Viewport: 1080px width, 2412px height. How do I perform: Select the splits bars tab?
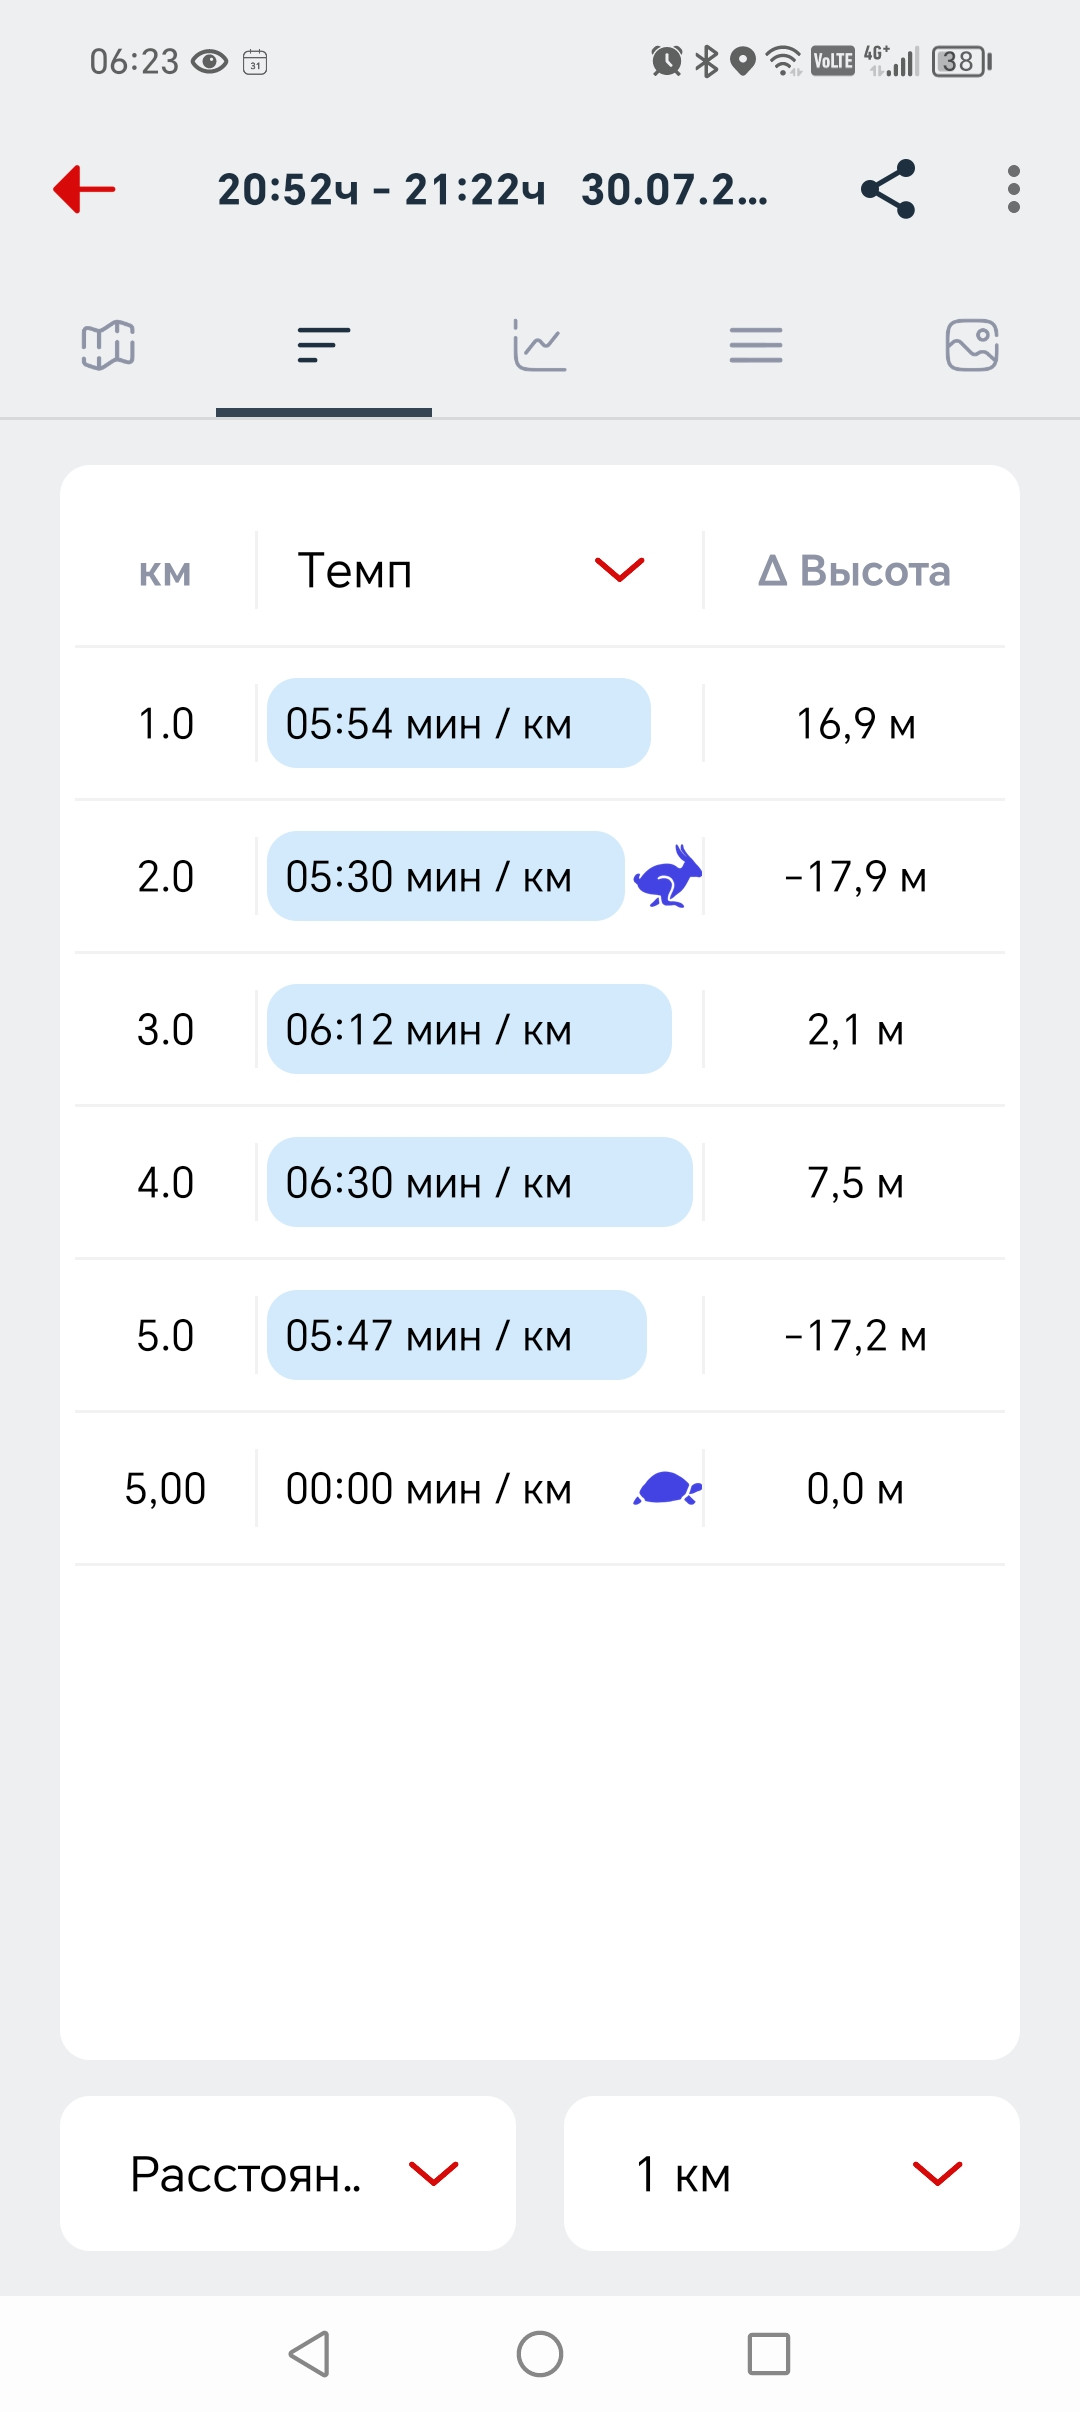[324, 346]
